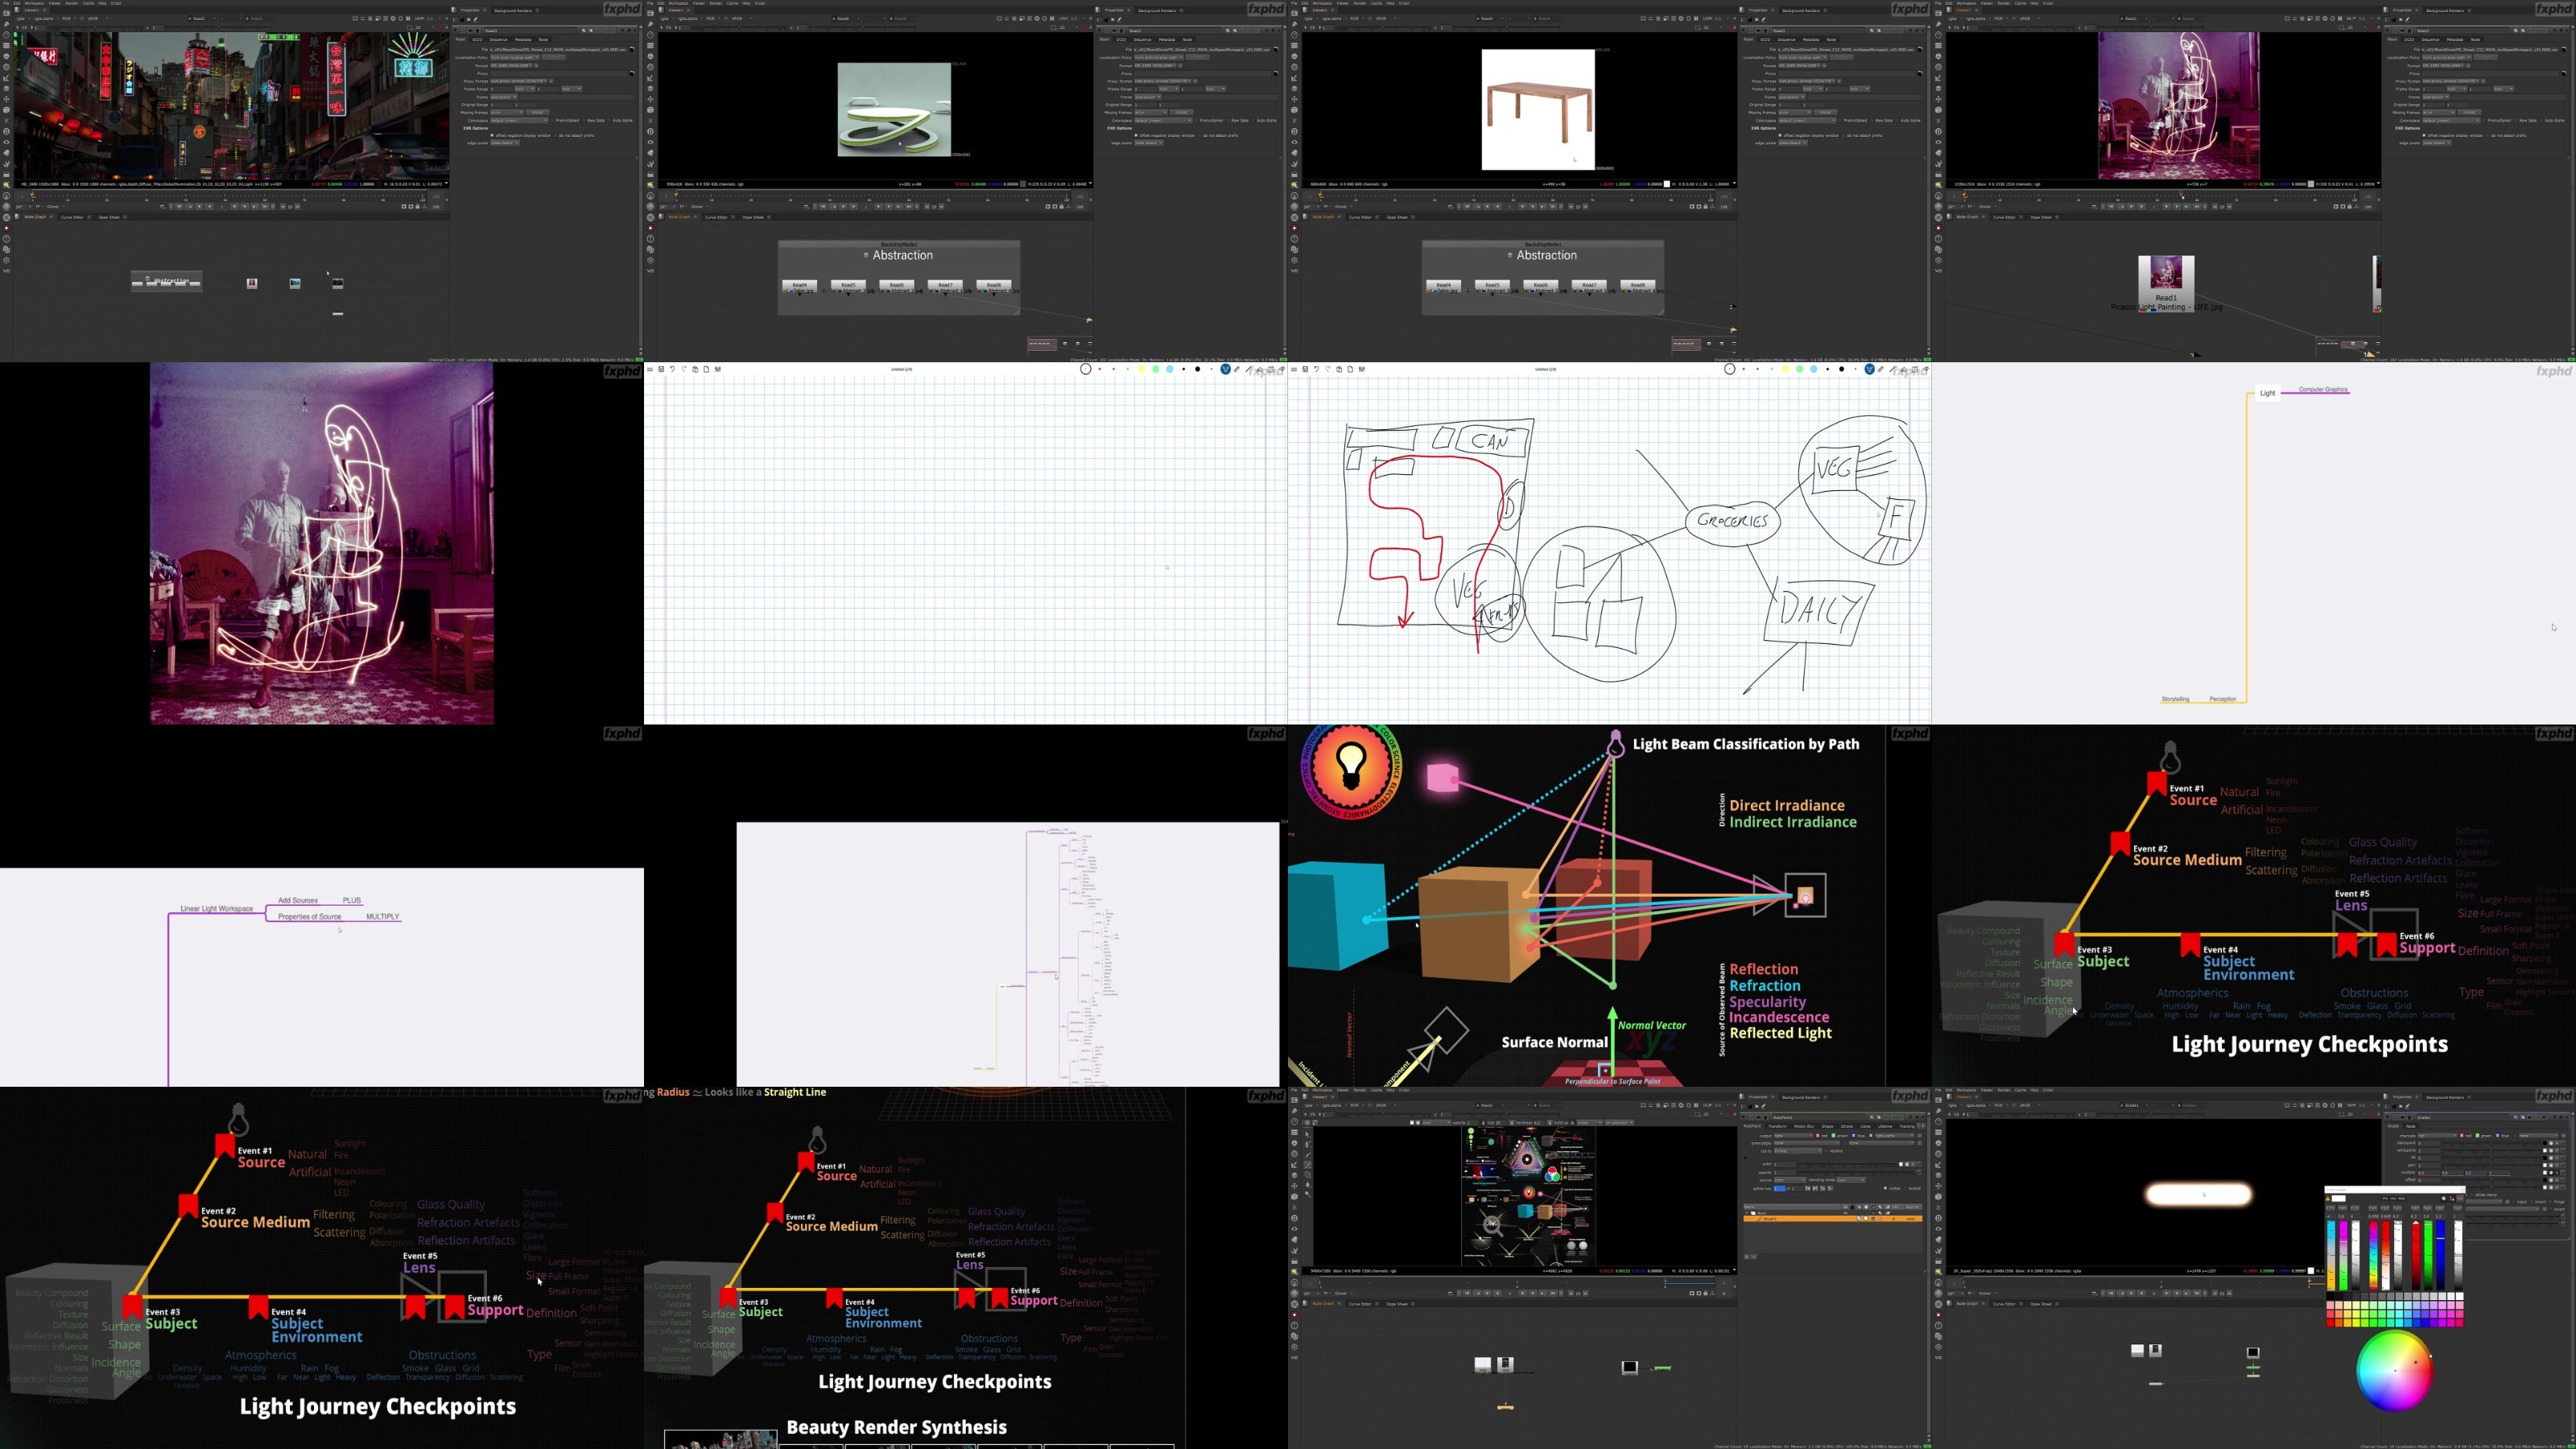Select Add Sources node in Linear Light Workspace map
Image resolution: width=2576 pixels, height=1449 pixels.
pyautogui.click(x=298, y=900)
